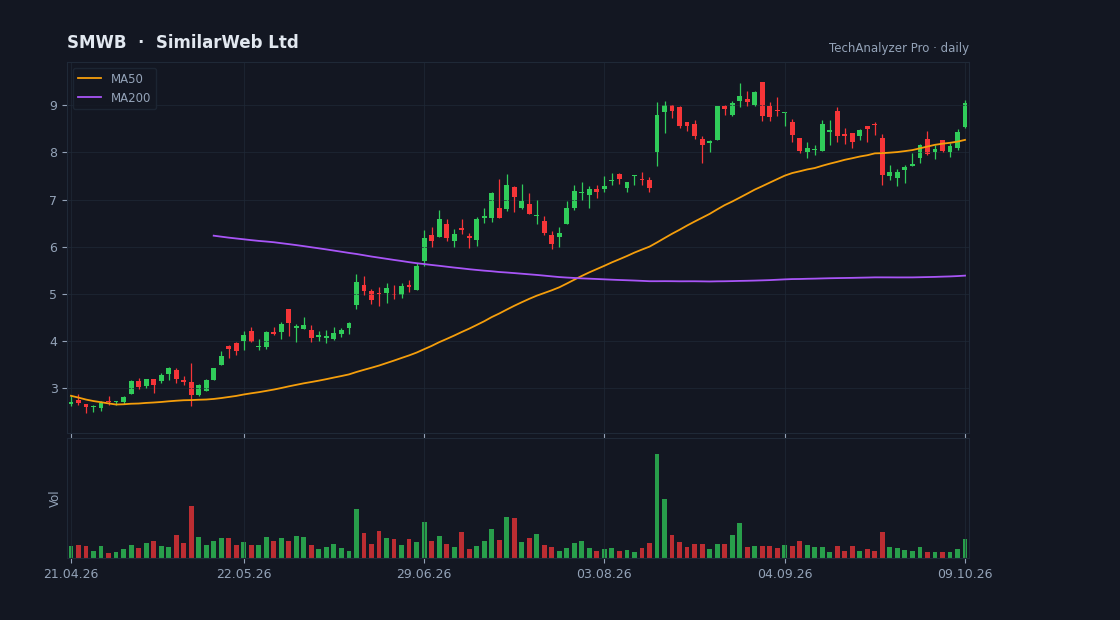Click the 4 price axis label

pos(54,341)
